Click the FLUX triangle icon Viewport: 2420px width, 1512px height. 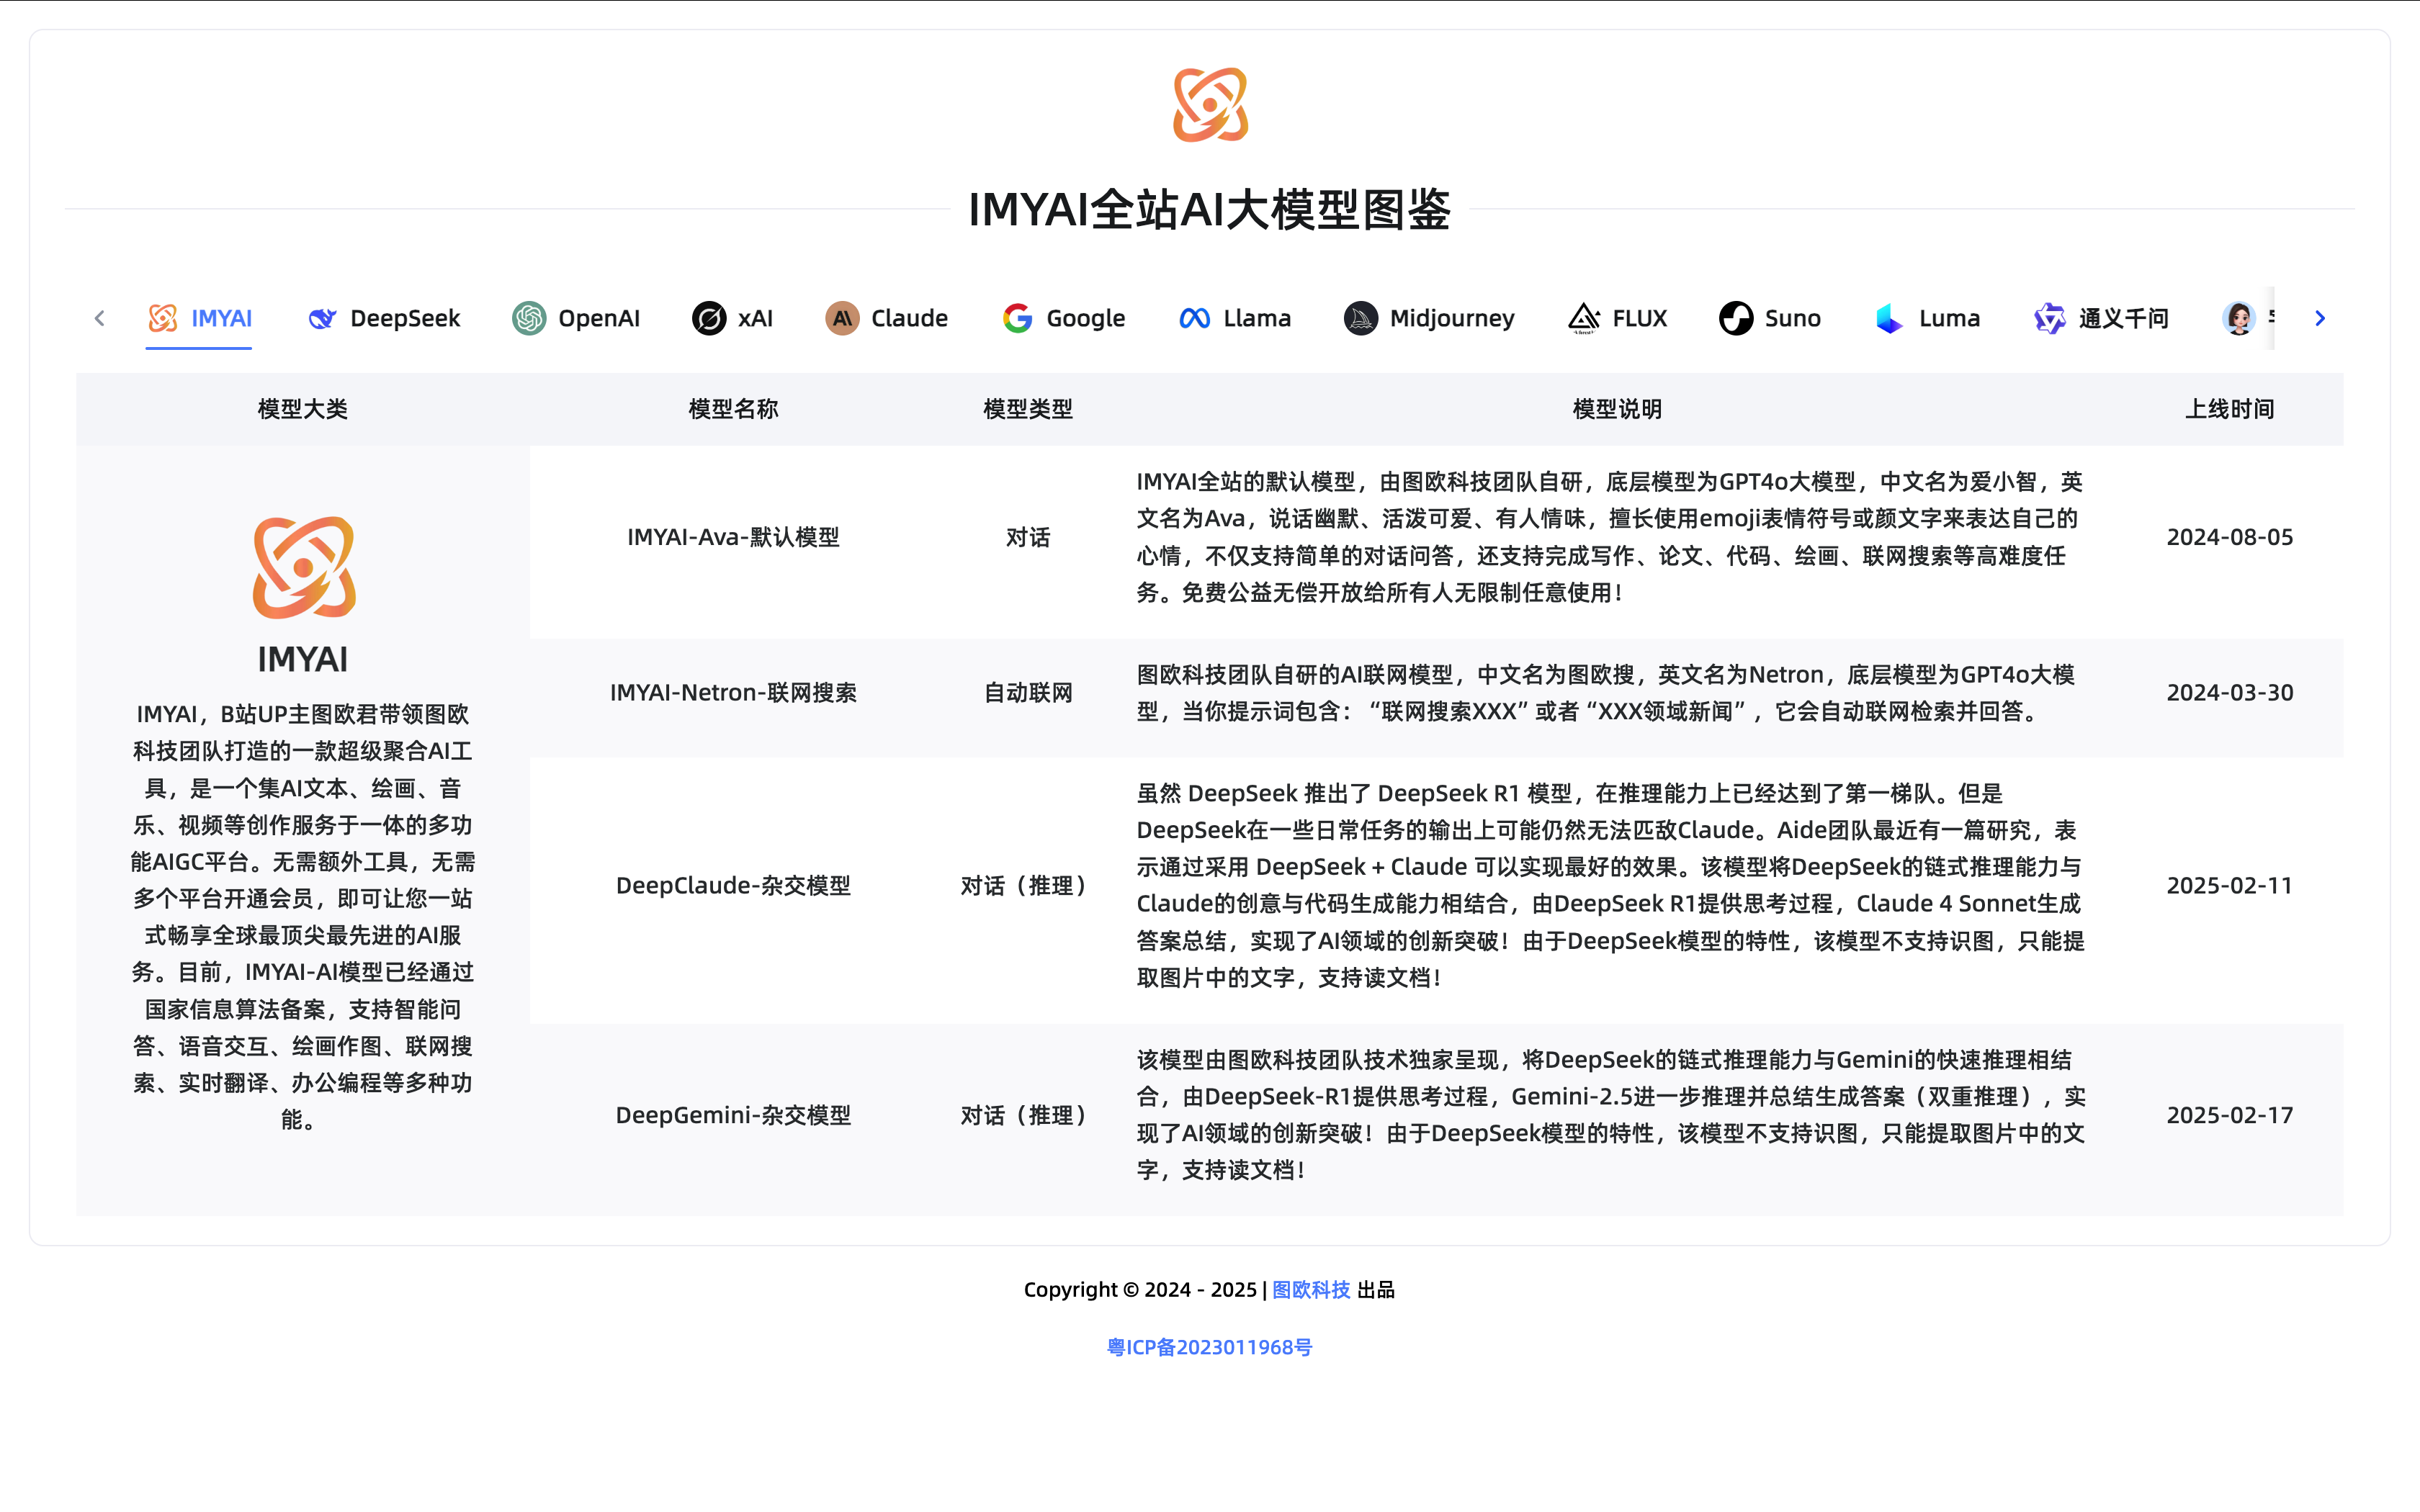[x=1584, y=318]
